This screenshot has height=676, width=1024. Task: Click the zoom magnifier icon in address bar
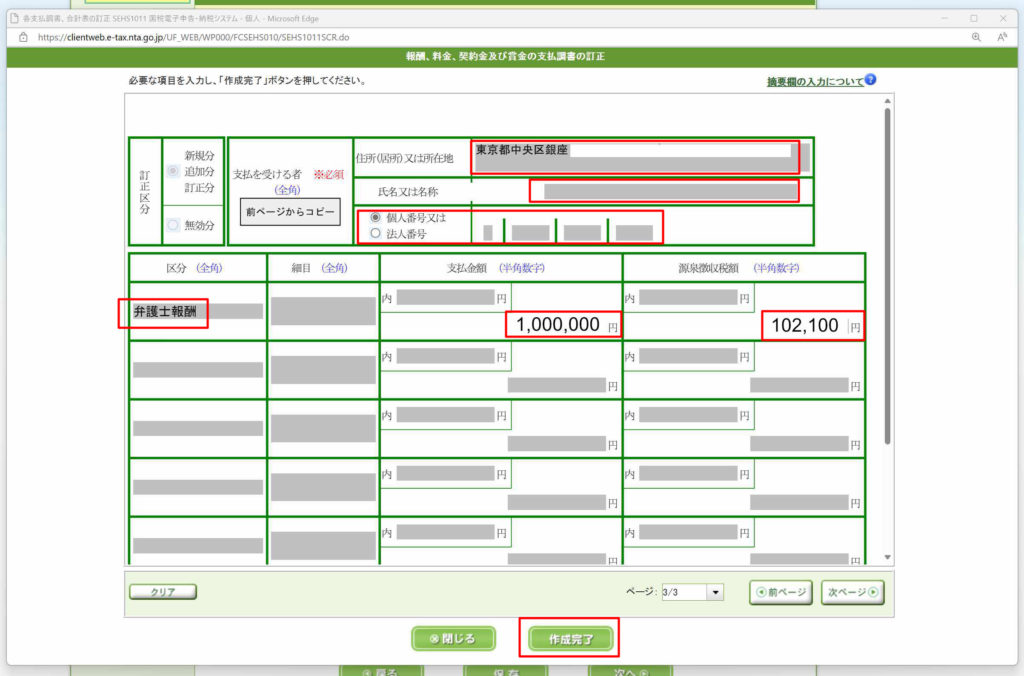click(x=976, y=36)
